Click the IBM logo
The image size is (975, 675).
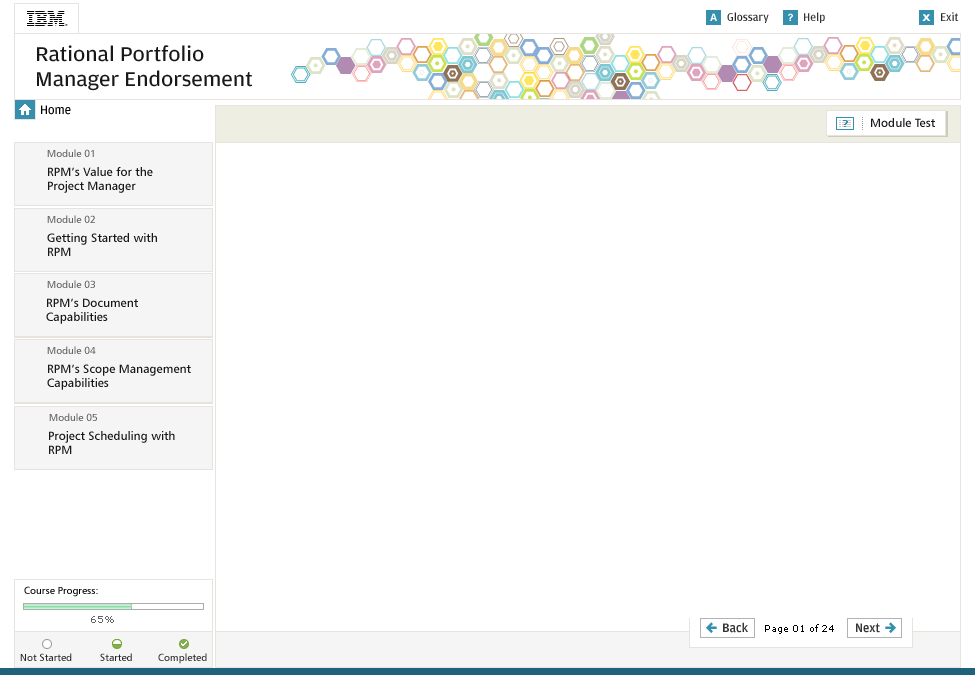tap(47, 19)
